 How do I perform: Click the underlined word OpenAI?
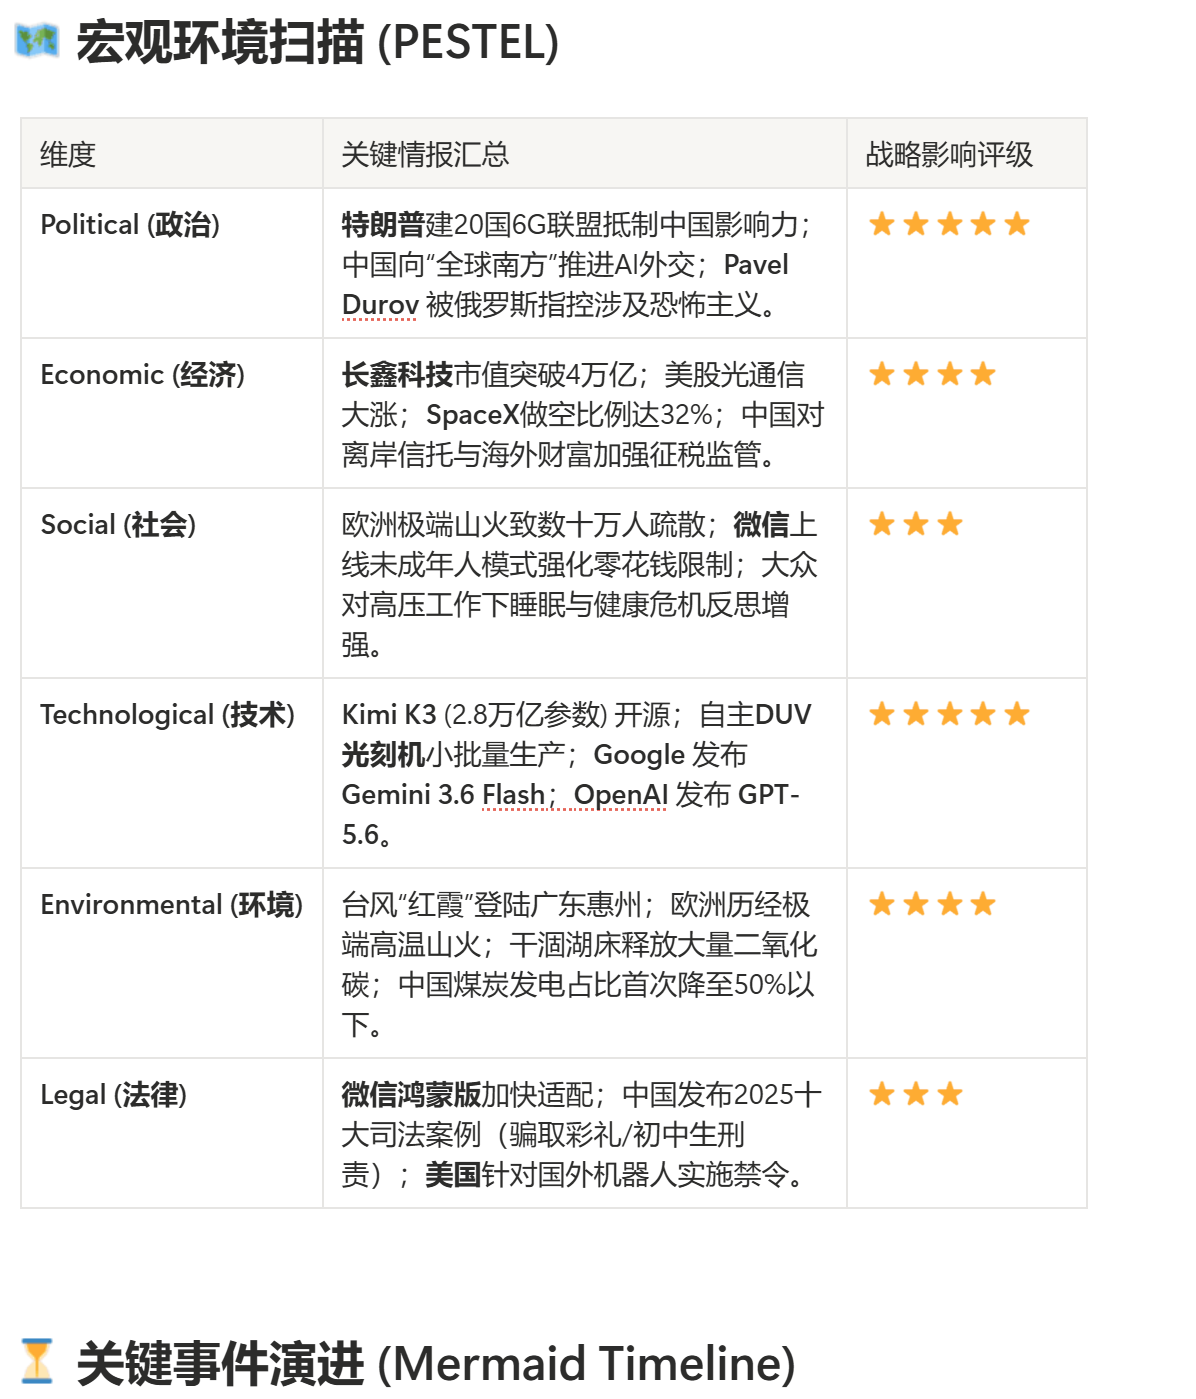[x=620, y=795]
